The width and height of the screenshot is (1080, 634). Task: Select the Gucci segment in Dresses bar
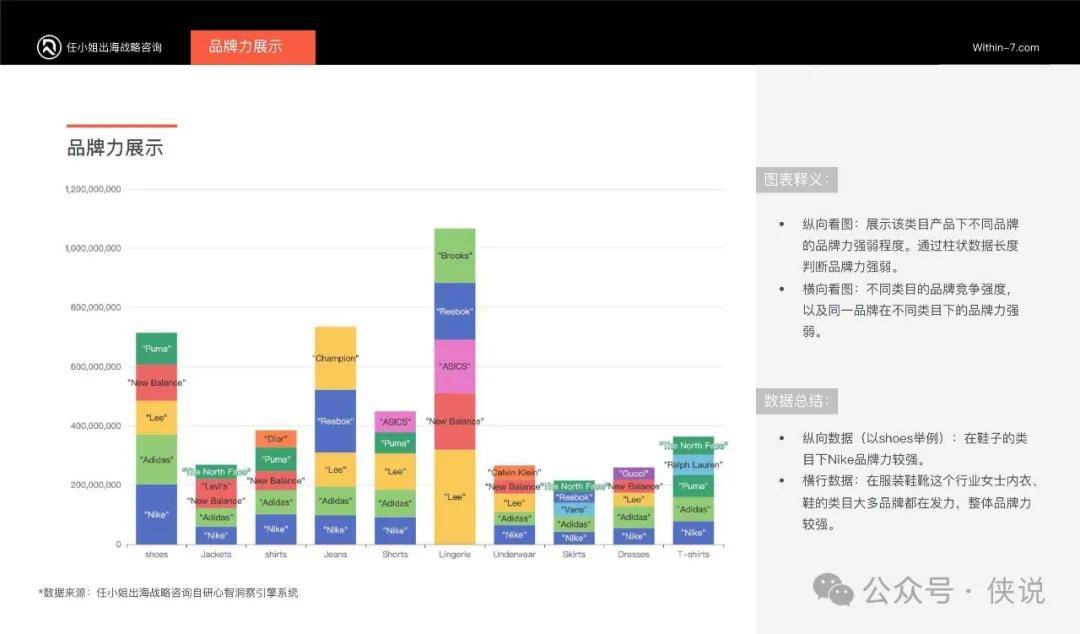(634, 473)
